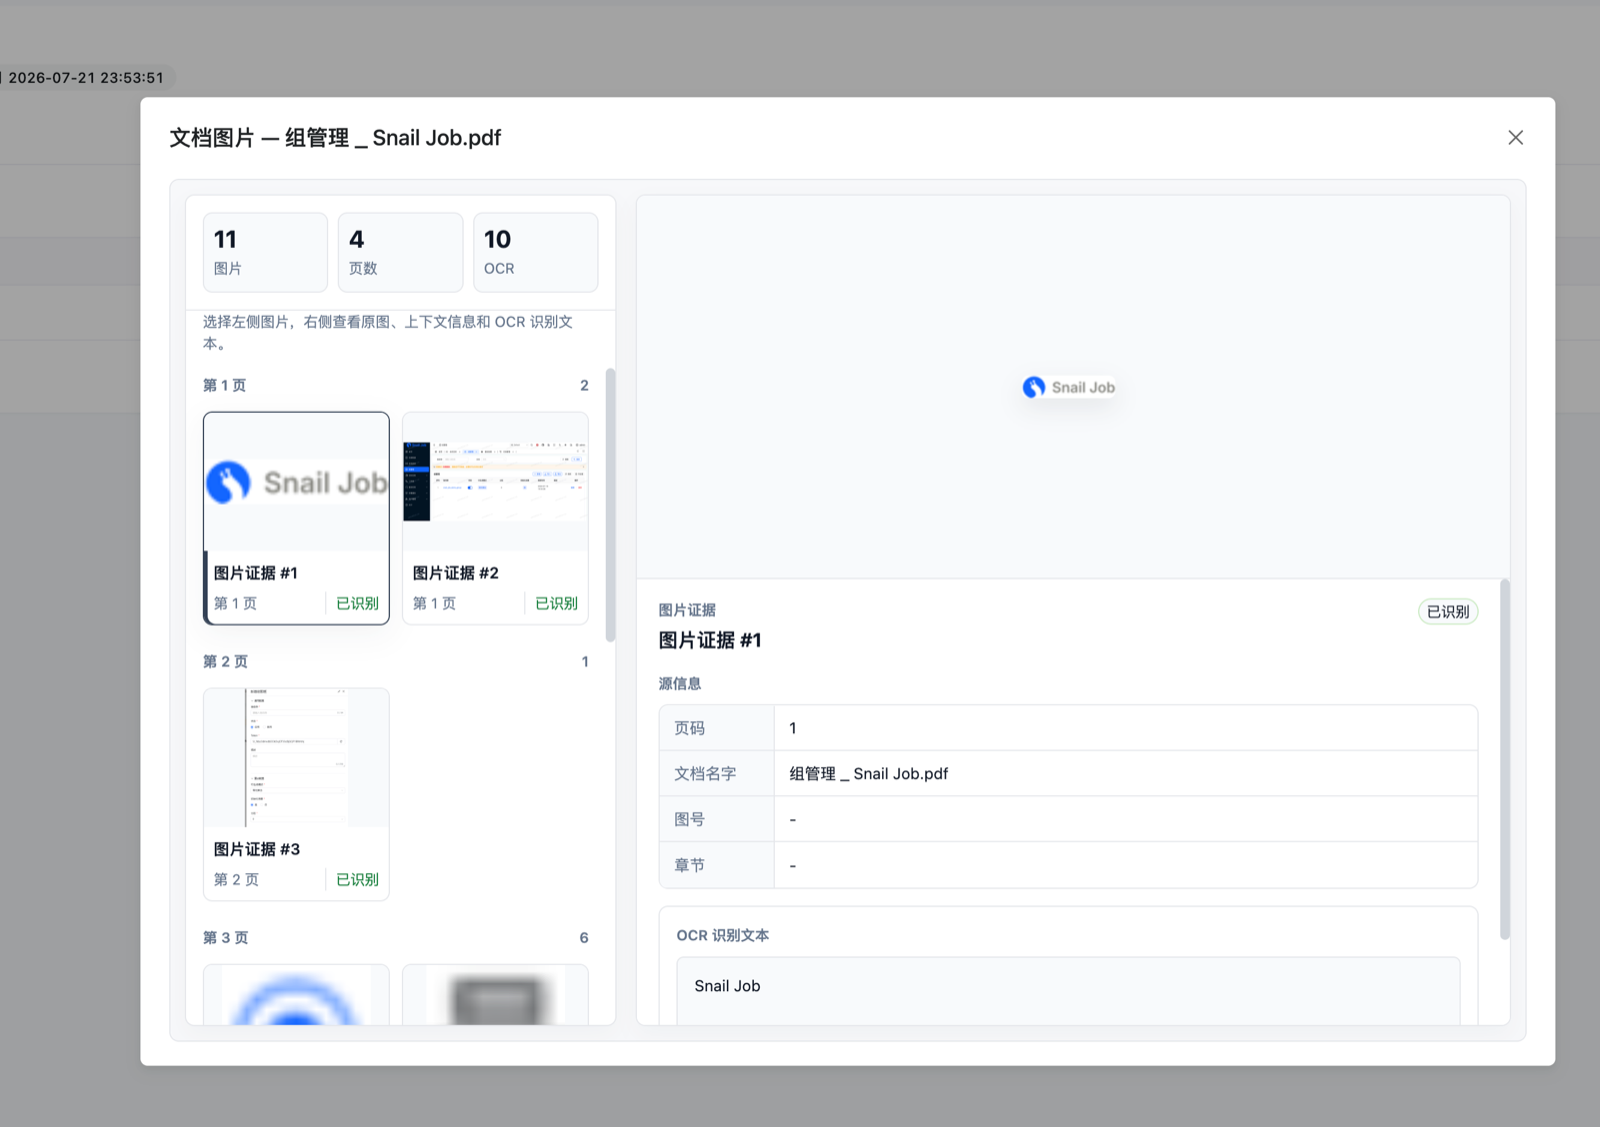Screen dimensions: 1600x1127
Task: Select the 图片证据 #2 thumbnail card
Action: [495, 518]
